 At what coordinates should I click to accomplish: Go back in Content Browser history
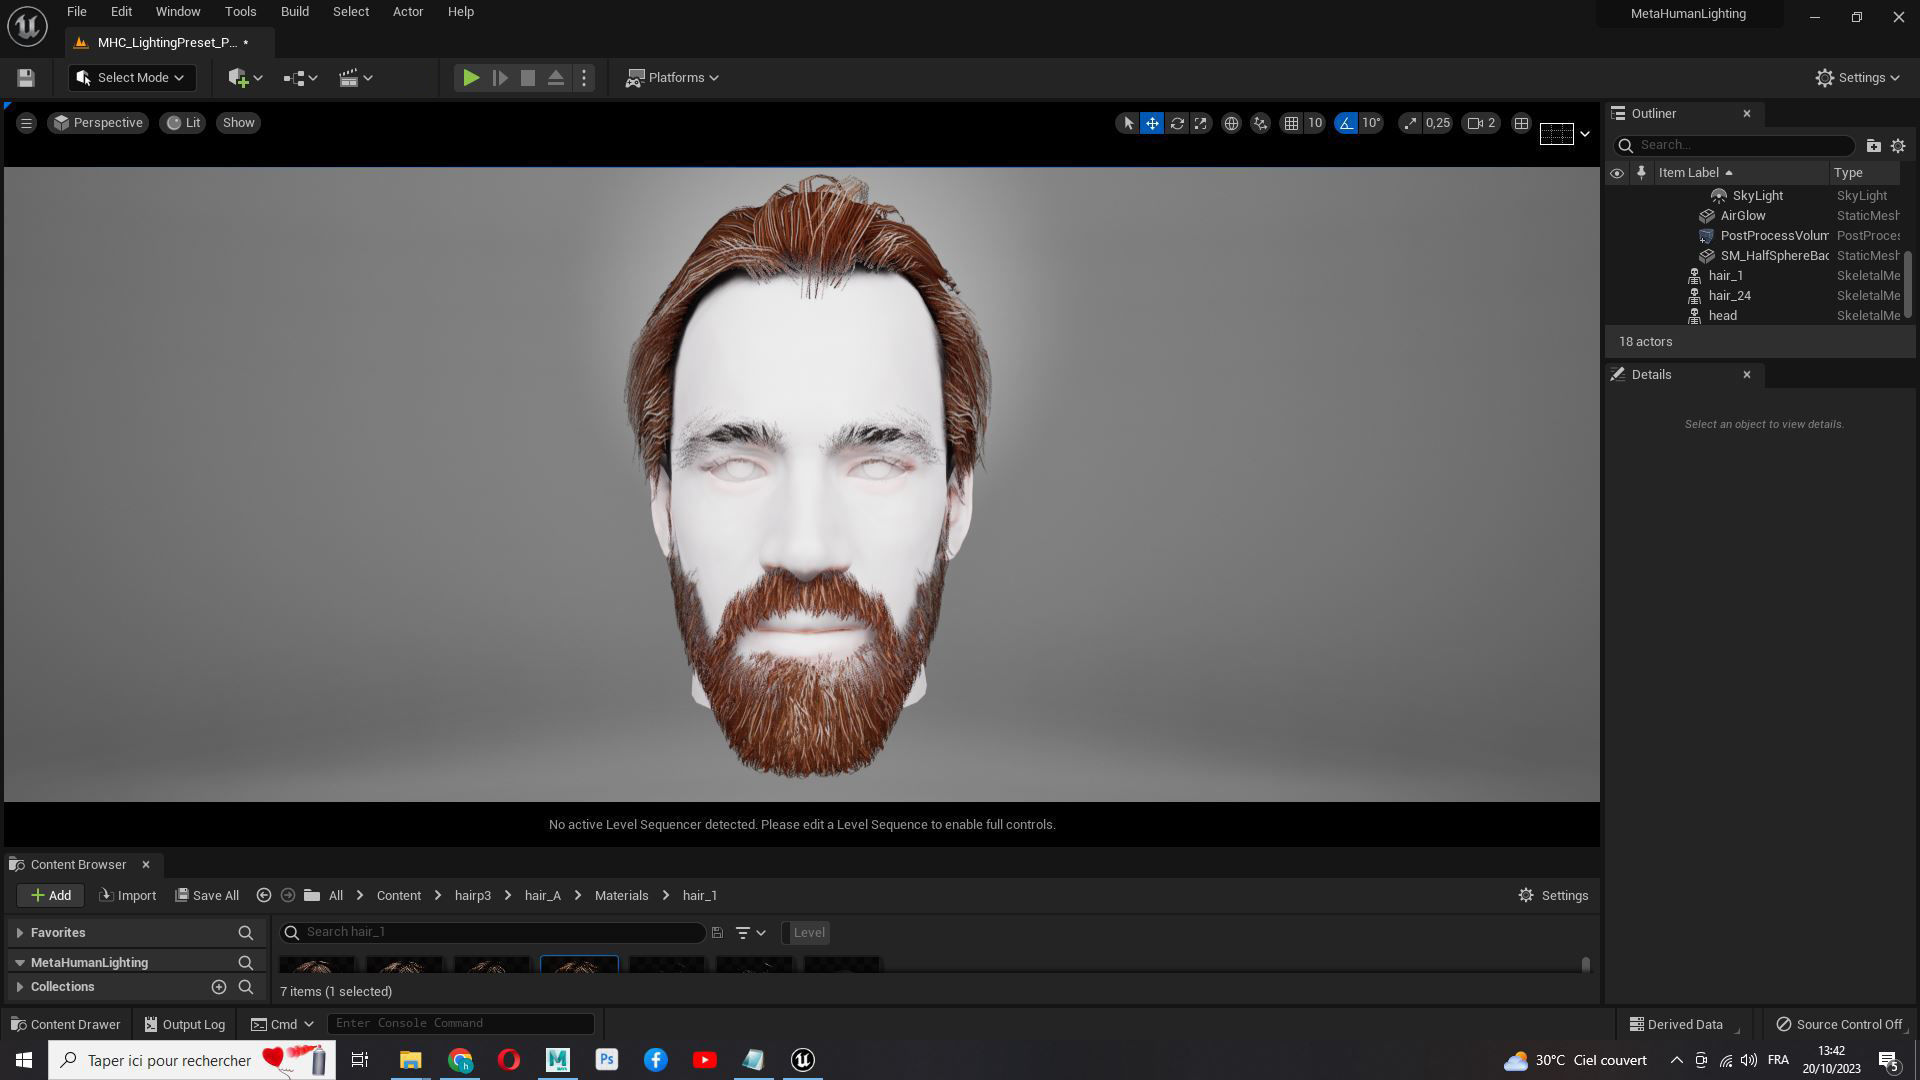tap(264, 896)
